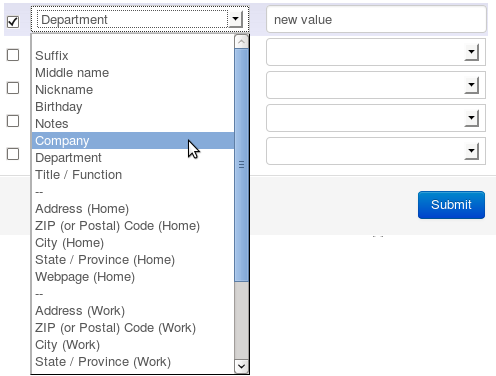Expand the fourth empty dropdown above Submit
This screenshot has height=376, width=496.
[471, 151]
